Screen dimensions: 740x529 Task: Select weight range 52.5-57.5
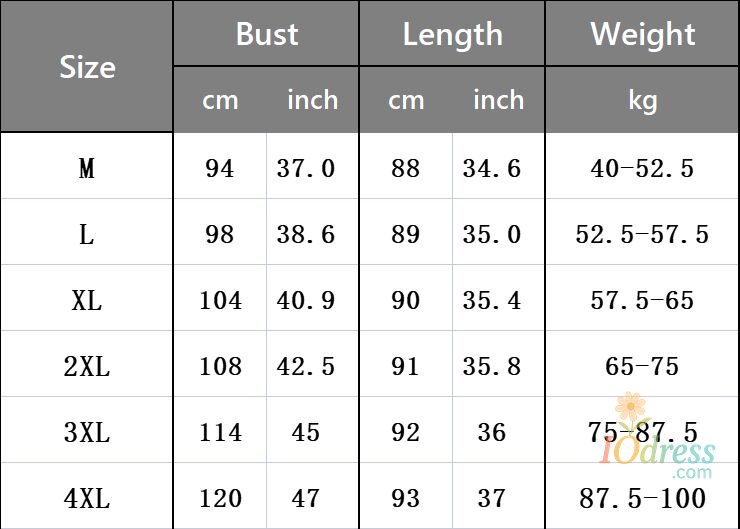(642, 235)
